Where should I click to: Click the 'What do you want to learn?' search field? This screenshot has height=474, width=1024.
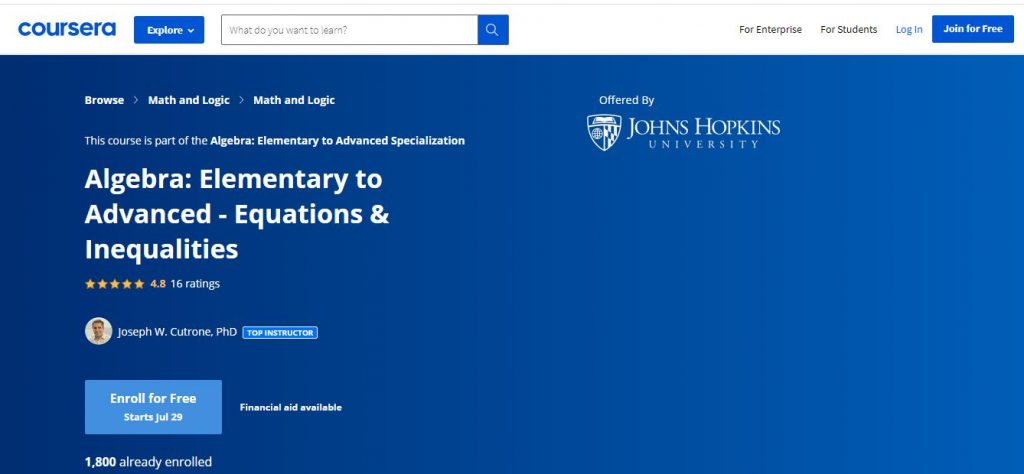[349, 30]
